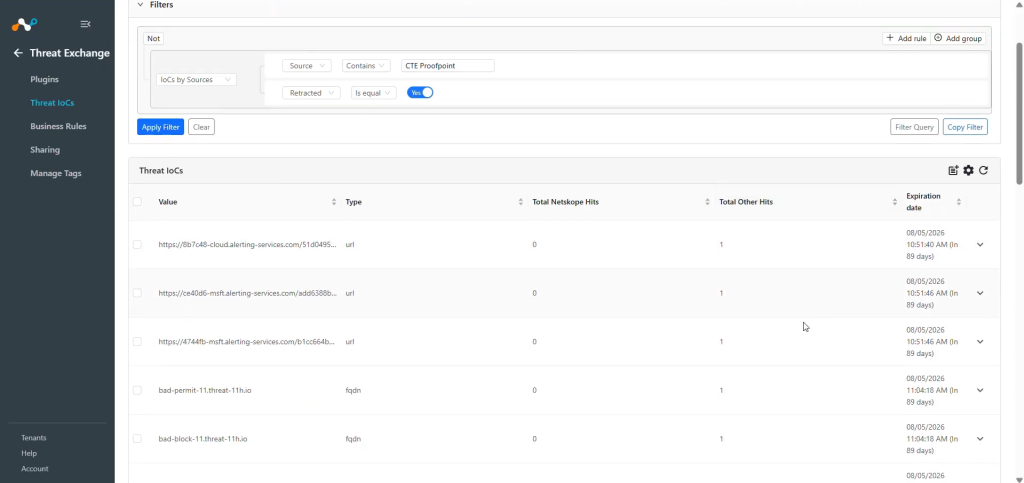Click the Clear filter button
This screenshot has height=483, width=1024.
tap(201, 127)
